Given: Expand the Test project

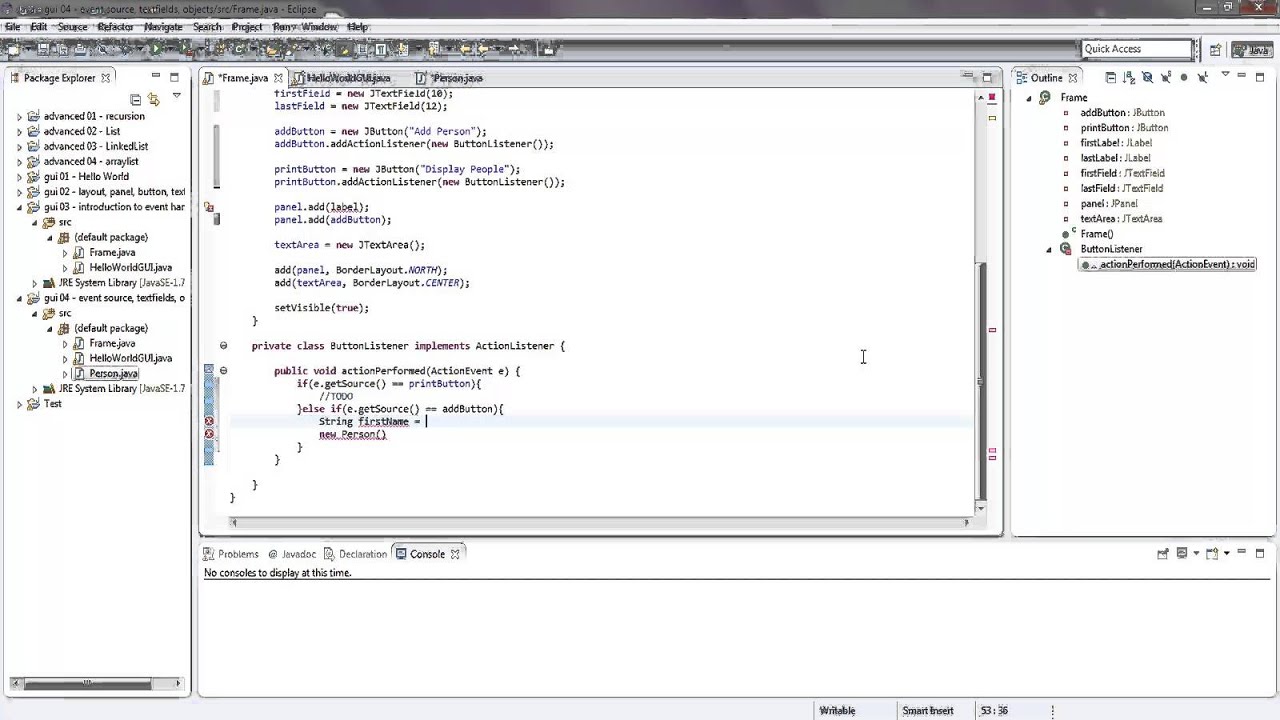Looking at the screenshot, I should (x=19, y=404).
